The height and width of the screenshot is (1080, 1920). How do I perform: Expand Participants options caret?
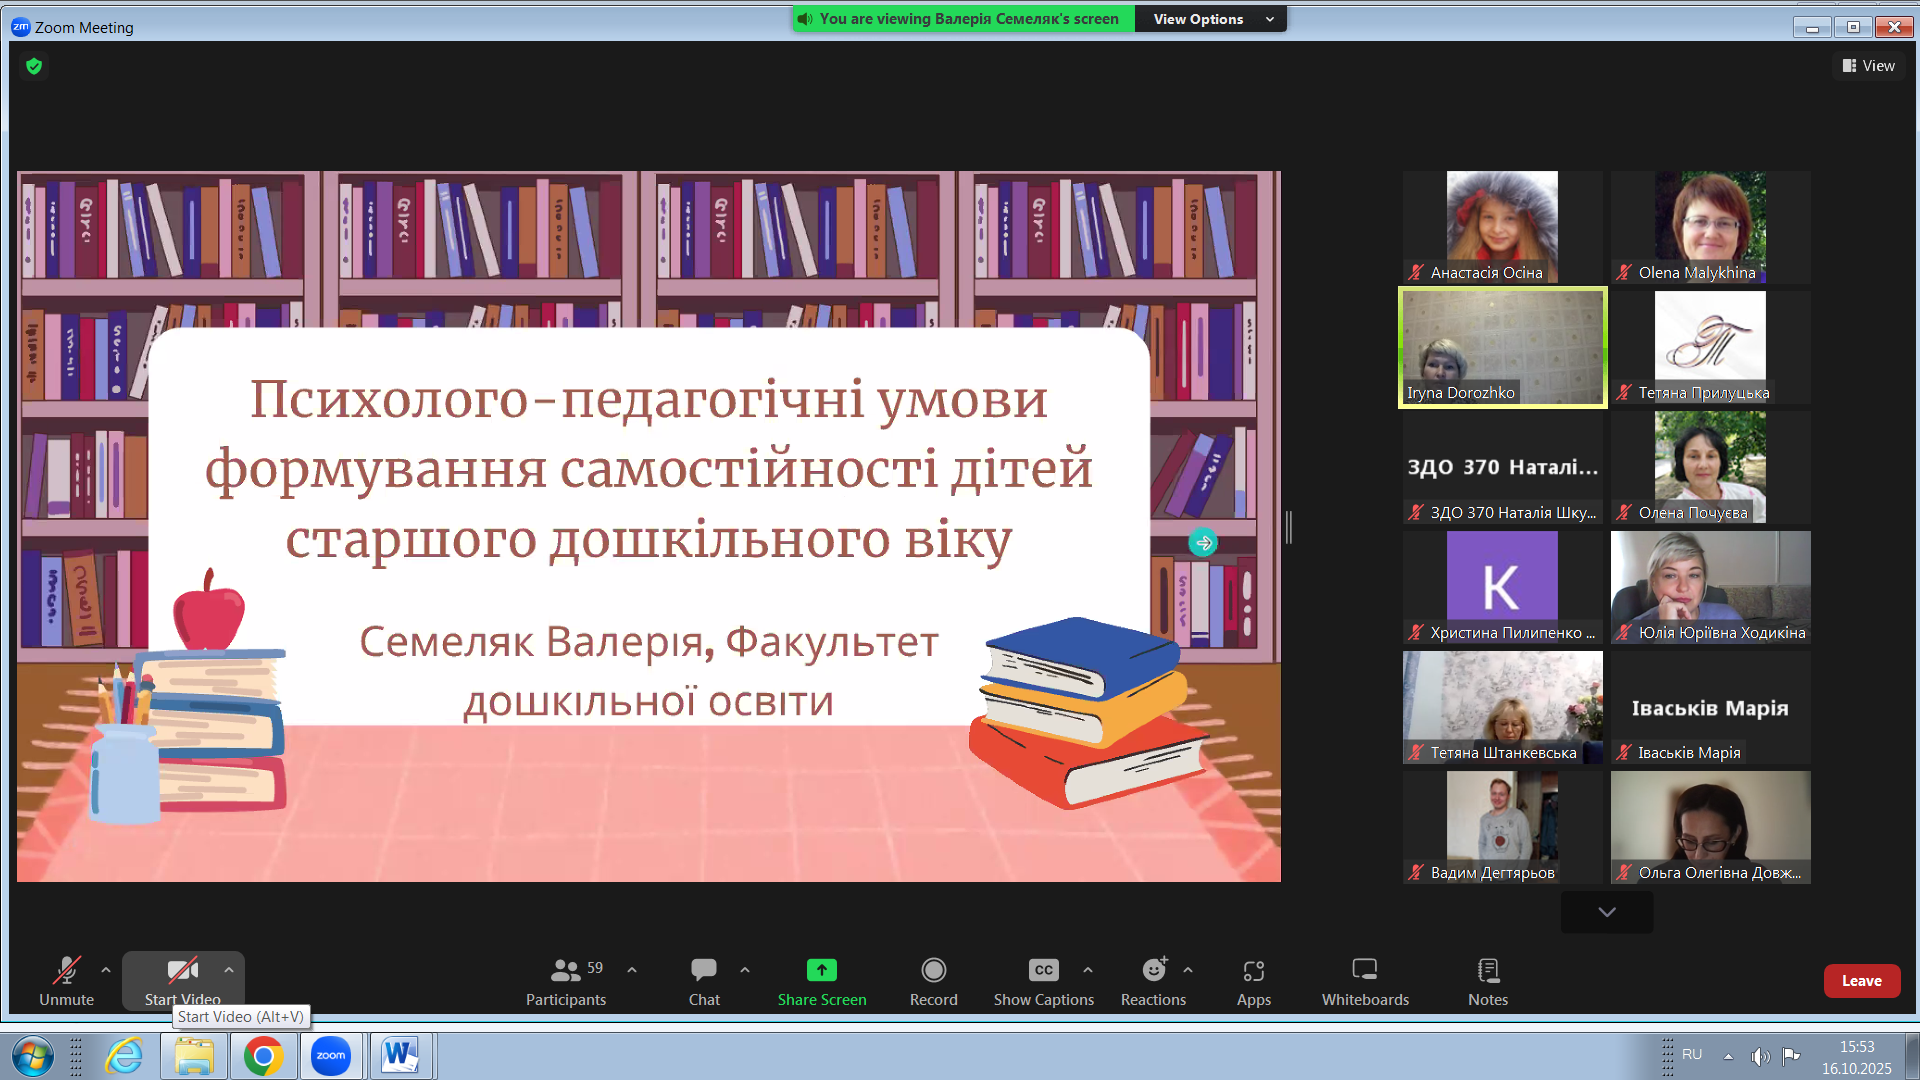click(x=632, y=970)
